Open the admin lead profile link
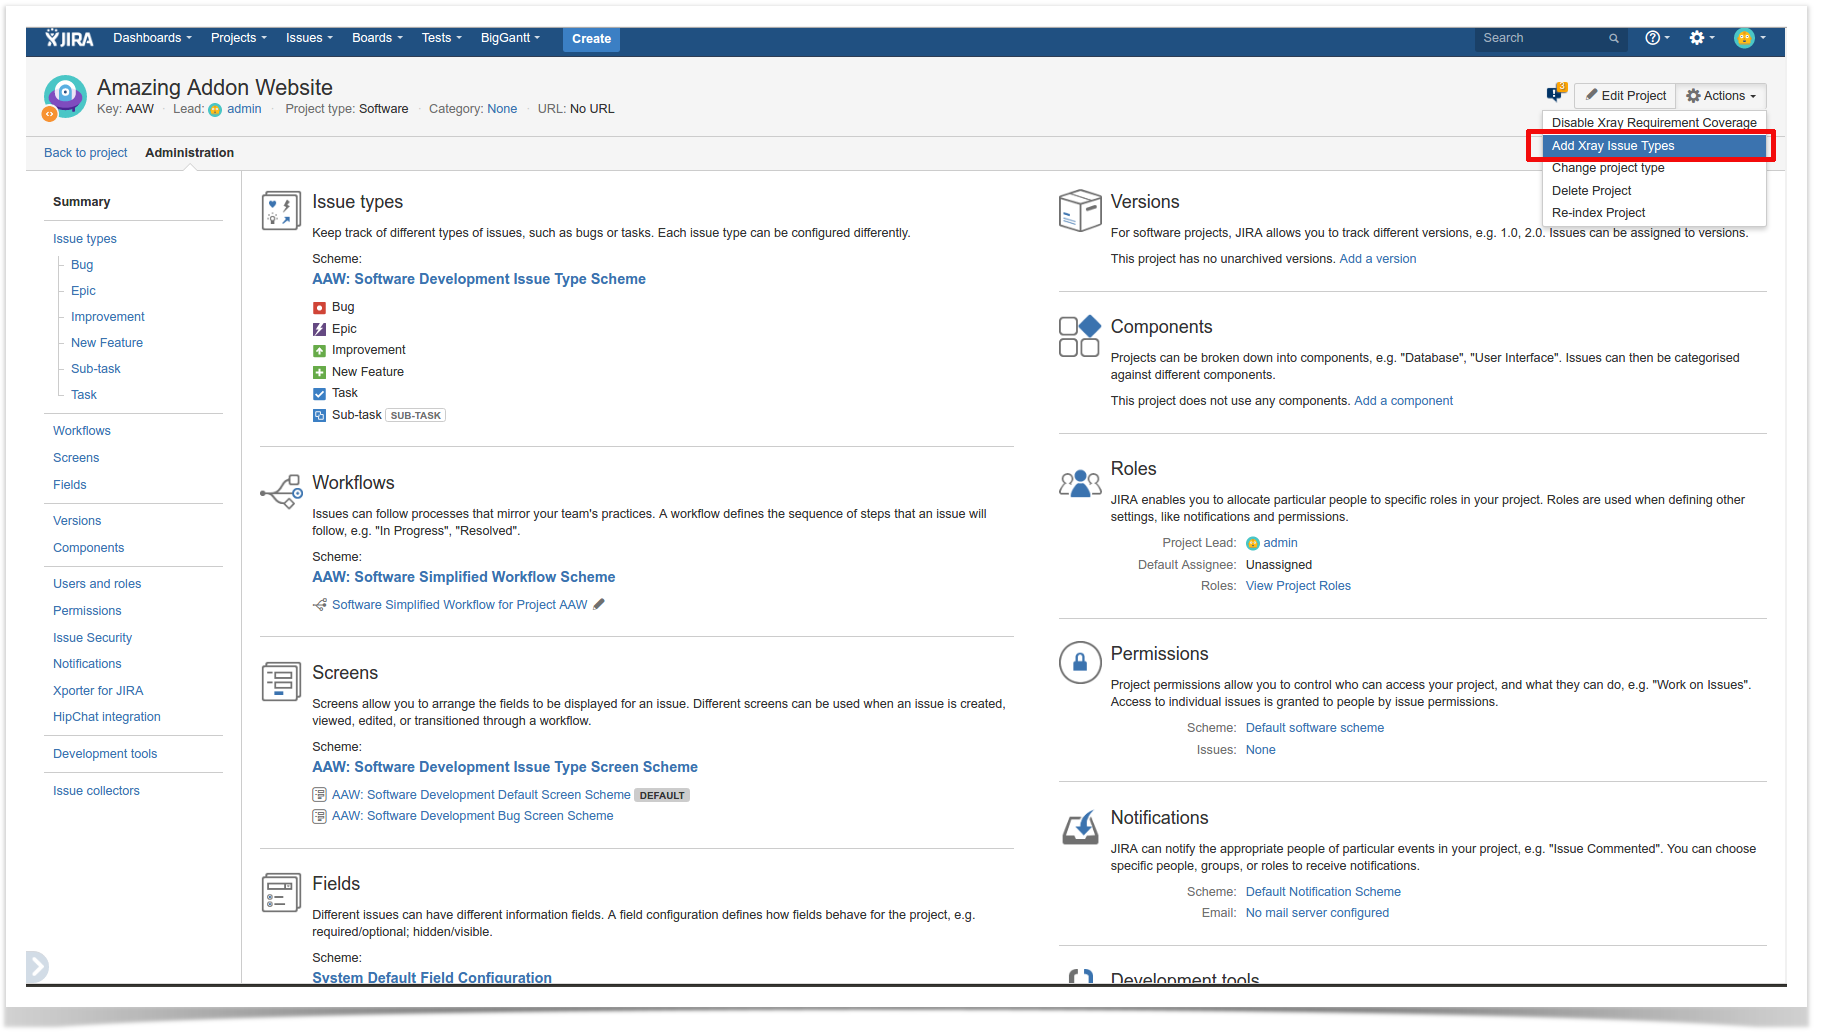 [244, 109]
